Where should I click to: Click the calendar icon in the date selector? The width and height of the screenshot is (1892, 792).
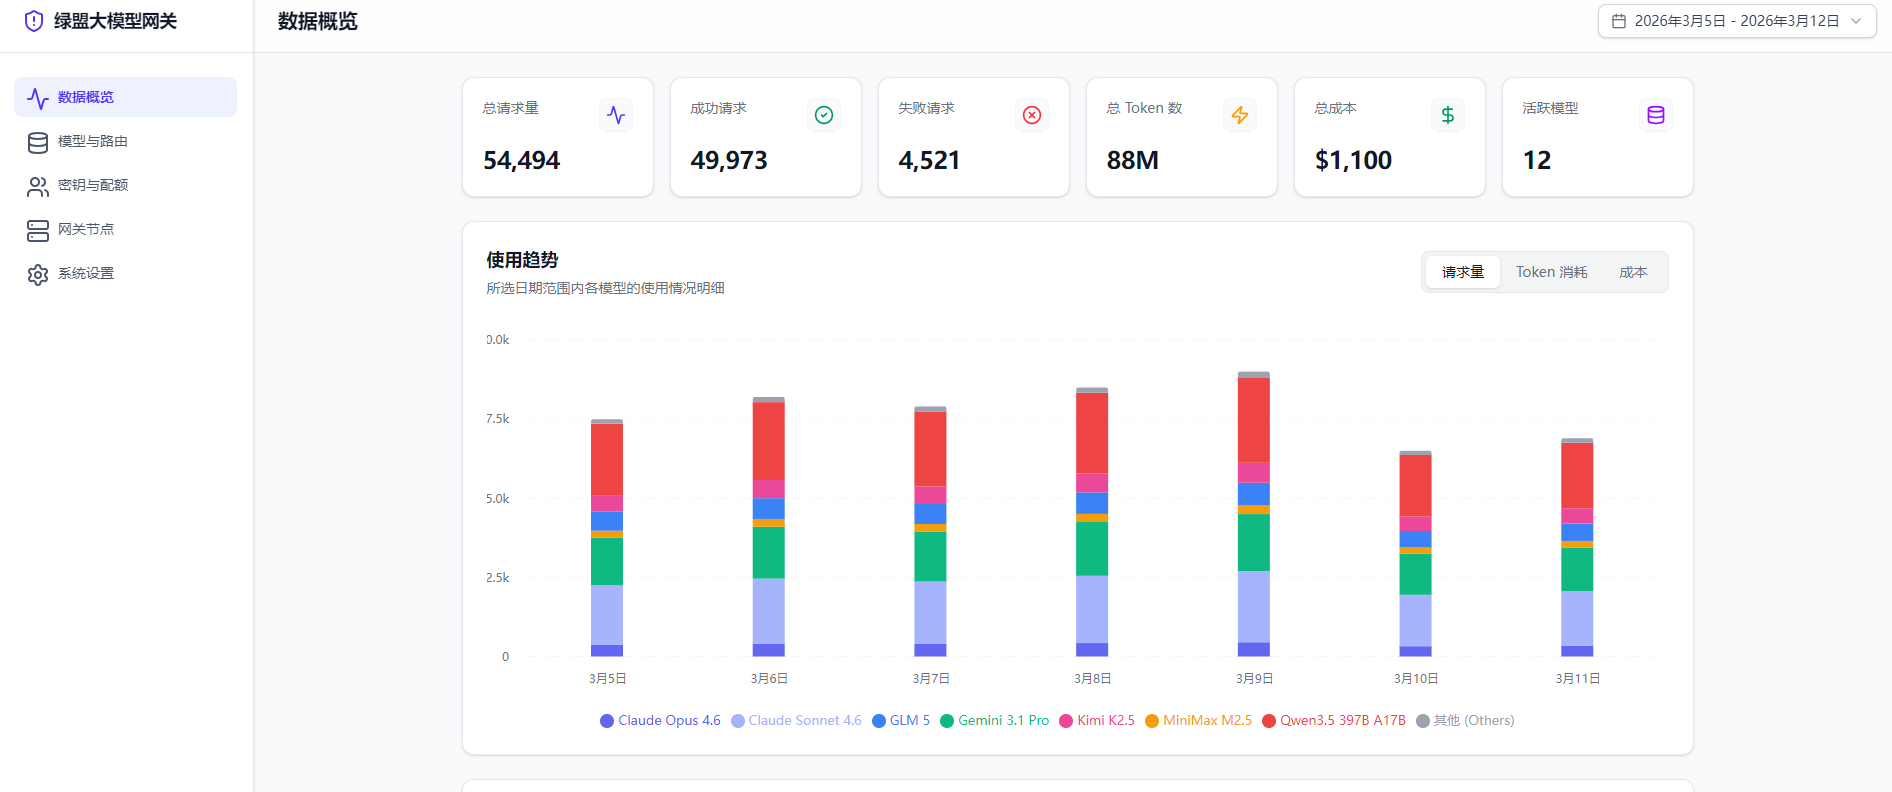pos(1619,21)
